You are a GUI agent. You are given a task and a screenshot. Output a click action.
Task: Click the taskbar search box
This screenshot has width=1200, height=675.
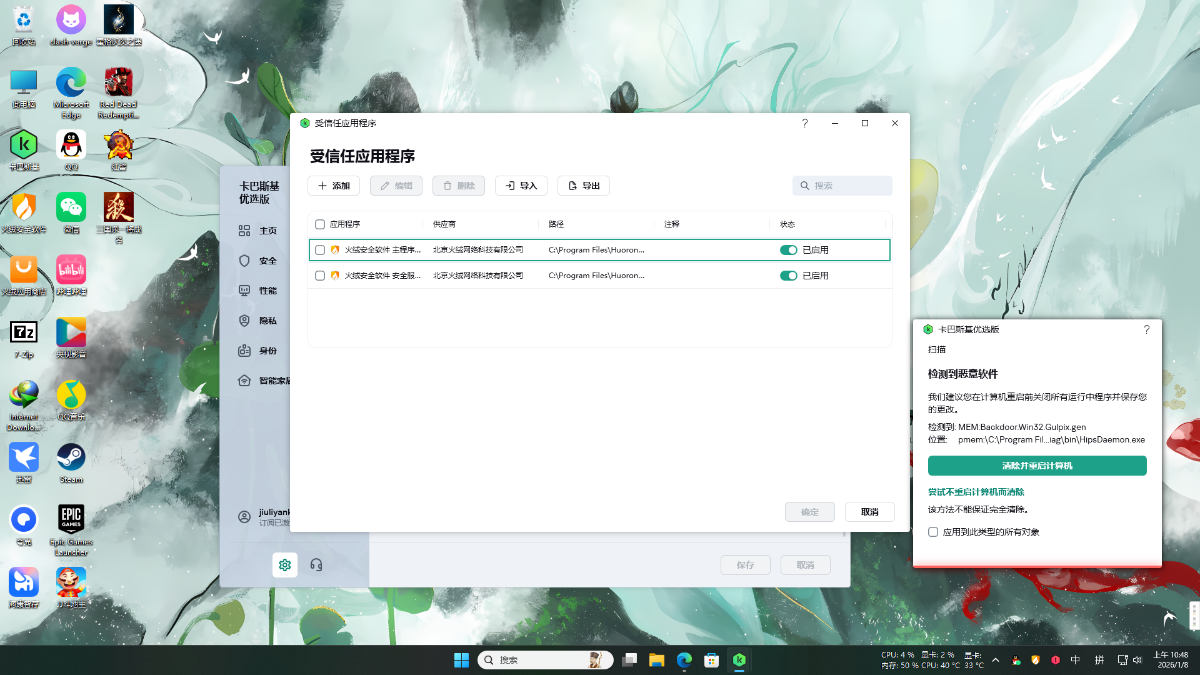[x=544, y=660]
